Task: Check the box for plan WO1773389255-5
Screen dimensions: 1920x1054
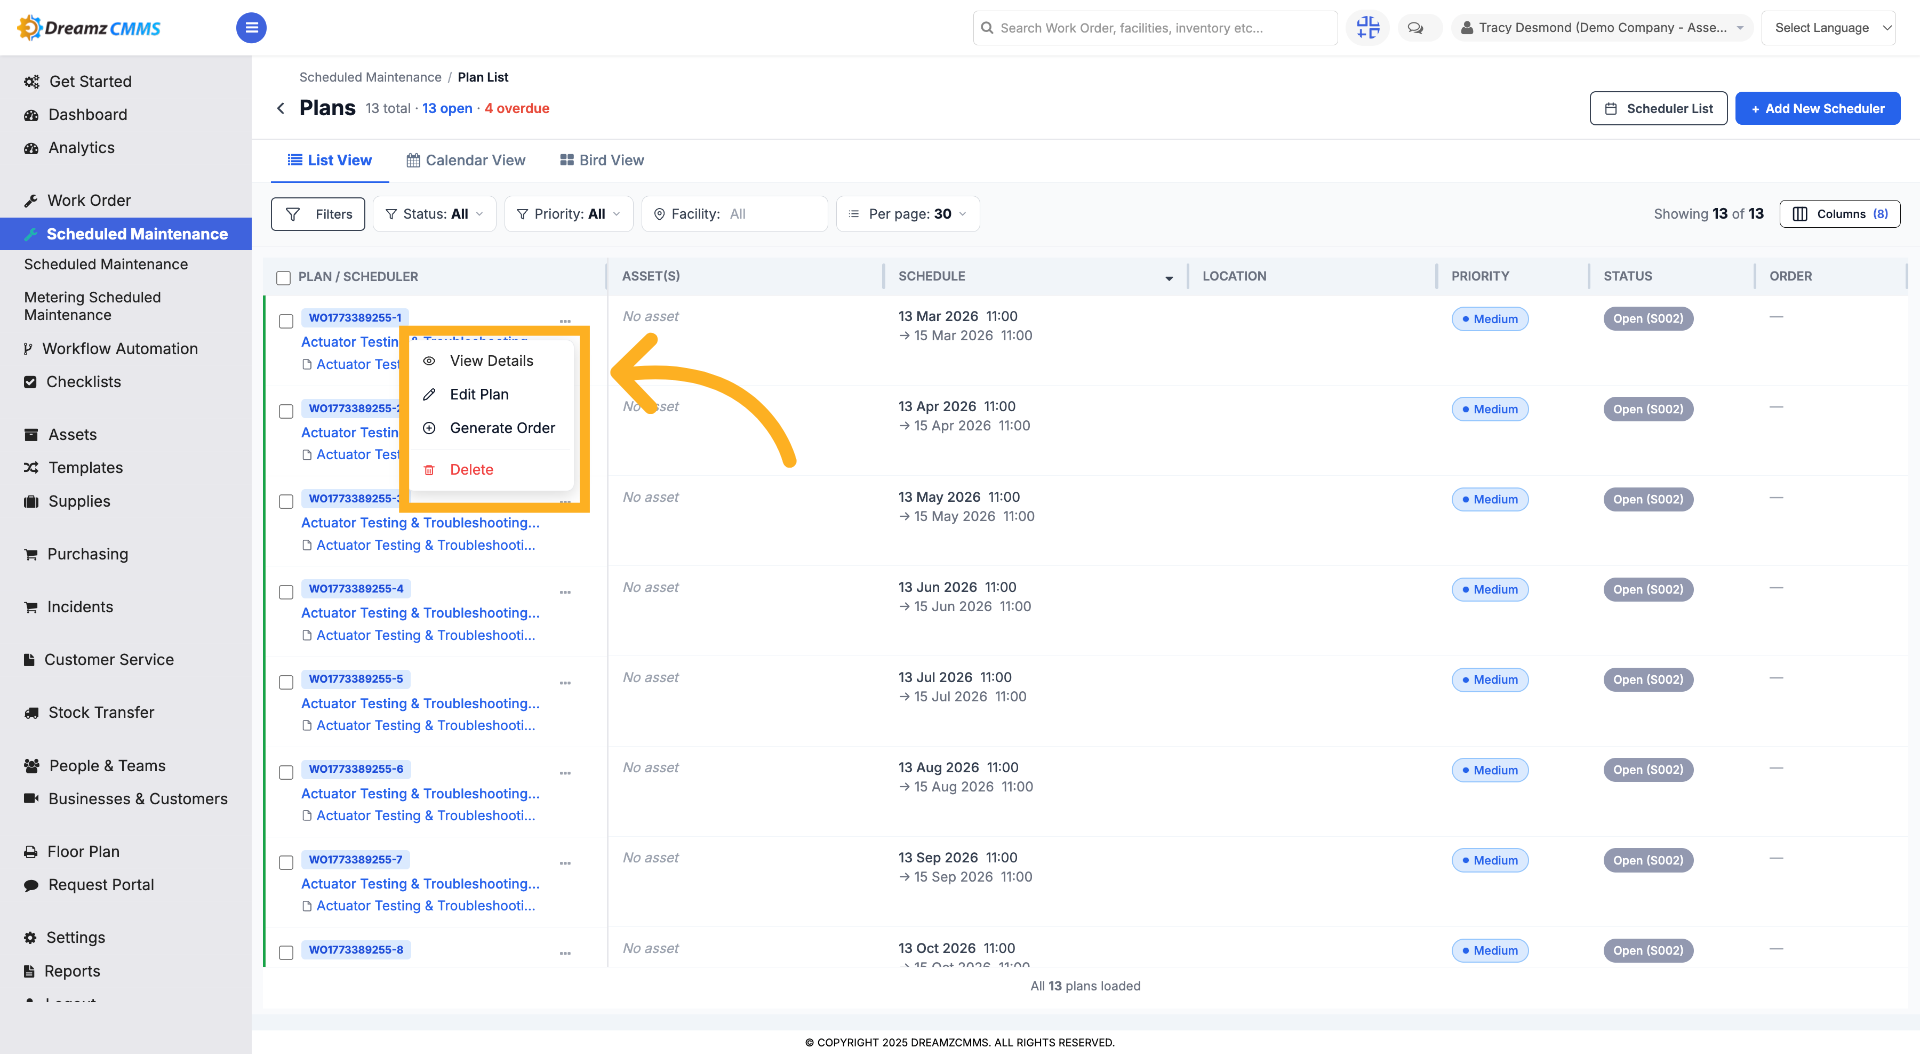Action: [286, 682]
